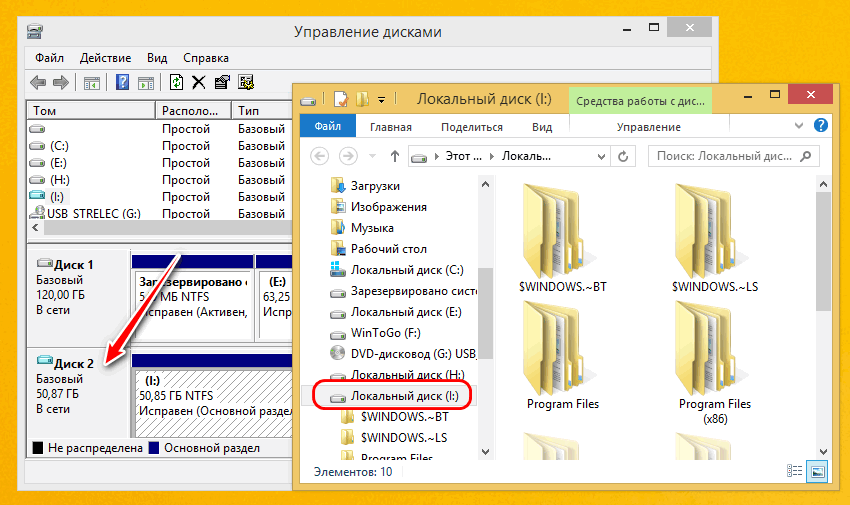This screenshot has width=850, height=505.
Task: Switch to the Поделиться ribbon tab
Action: click(x=471, y=127)
